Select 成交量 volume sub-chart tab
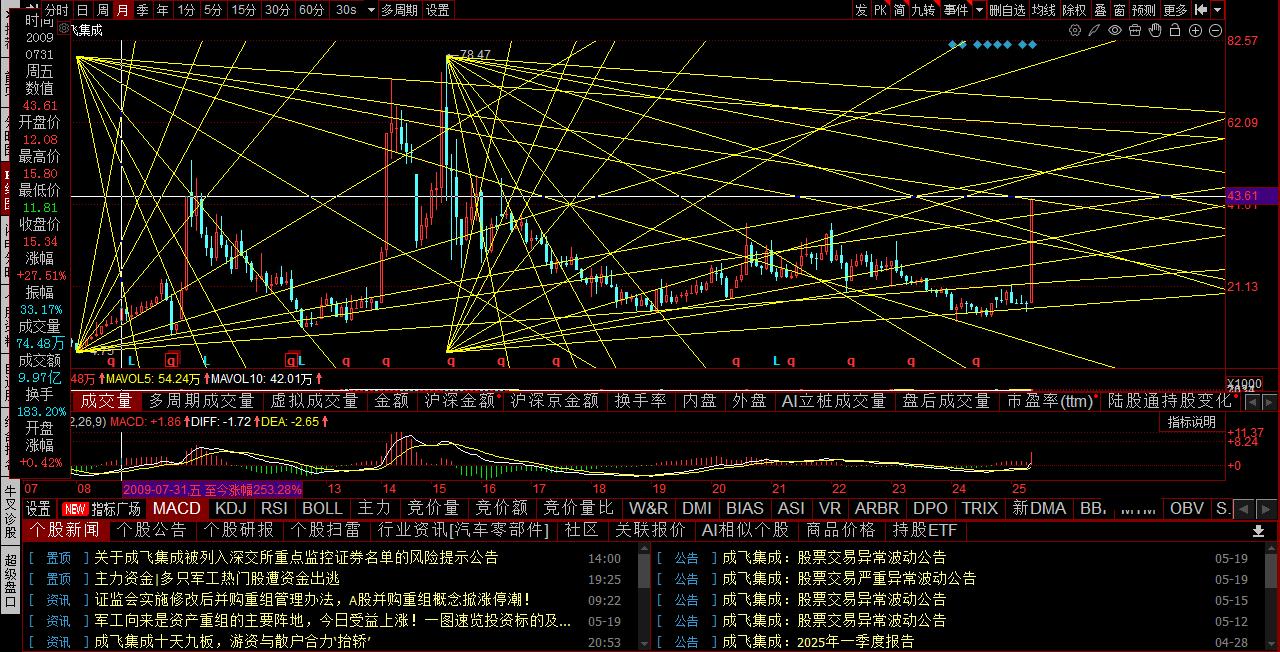1280x652 pixels. click(x=106, y=401)
